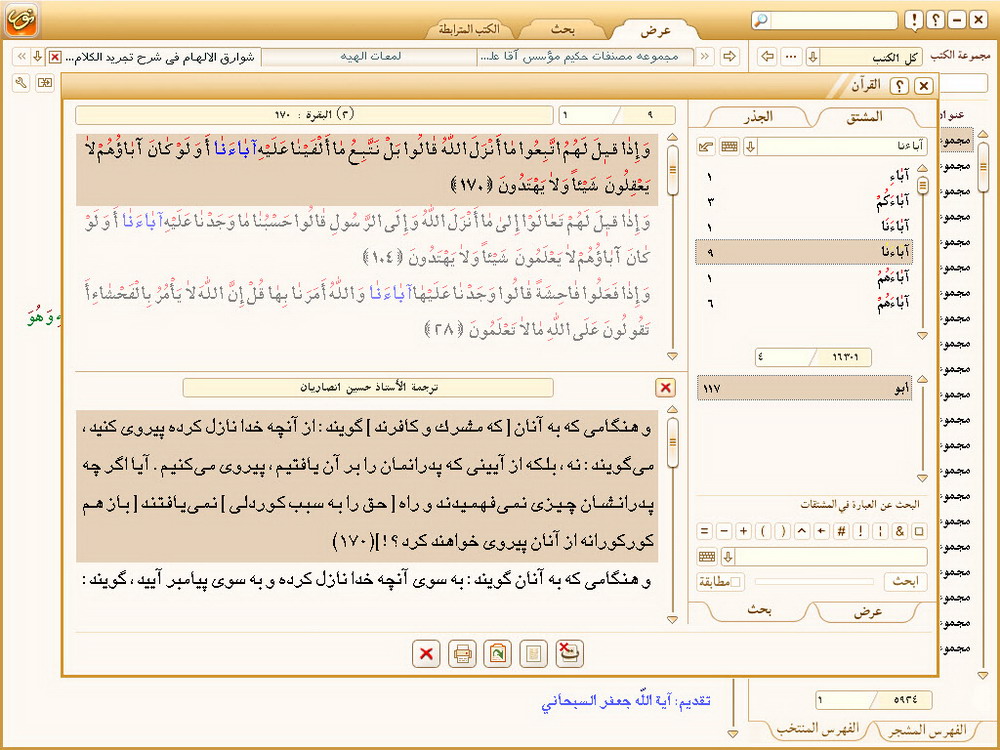The width and height of the screenshot is (1000, 750).
Task: Switch to the الجذر tab
Action: 754,117
